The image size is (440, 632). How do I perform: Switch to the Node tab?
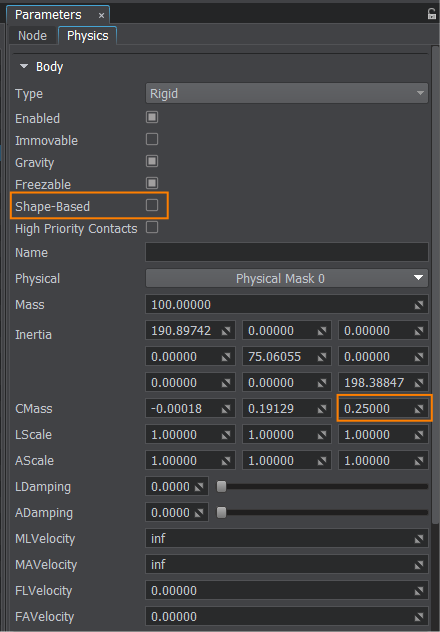pos(32,36)
